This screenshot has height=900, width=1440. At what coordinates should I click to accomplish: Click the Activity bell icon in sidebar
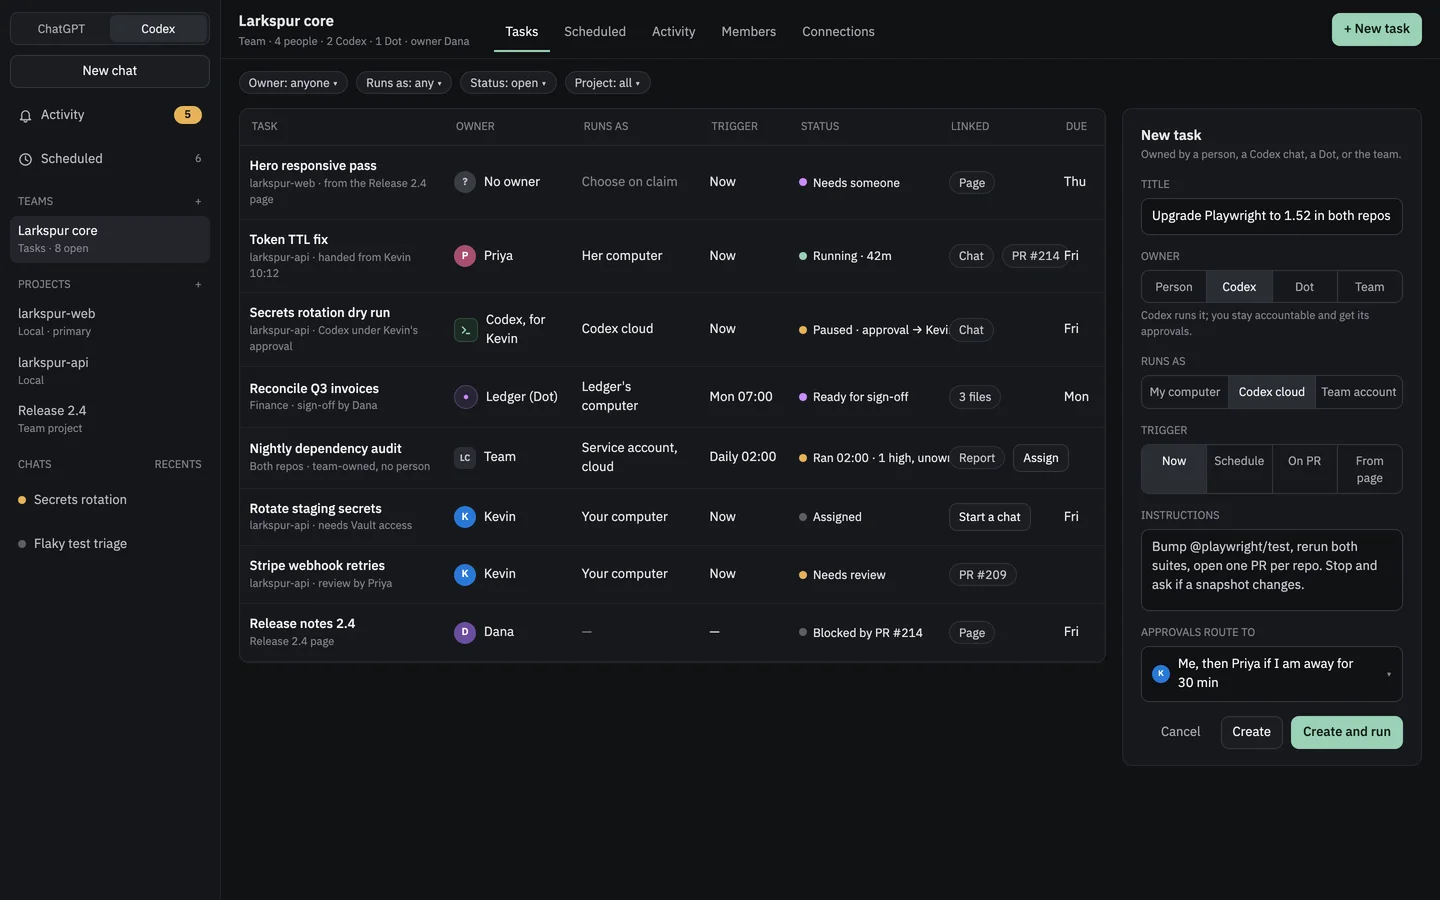[x=26, y=116]
